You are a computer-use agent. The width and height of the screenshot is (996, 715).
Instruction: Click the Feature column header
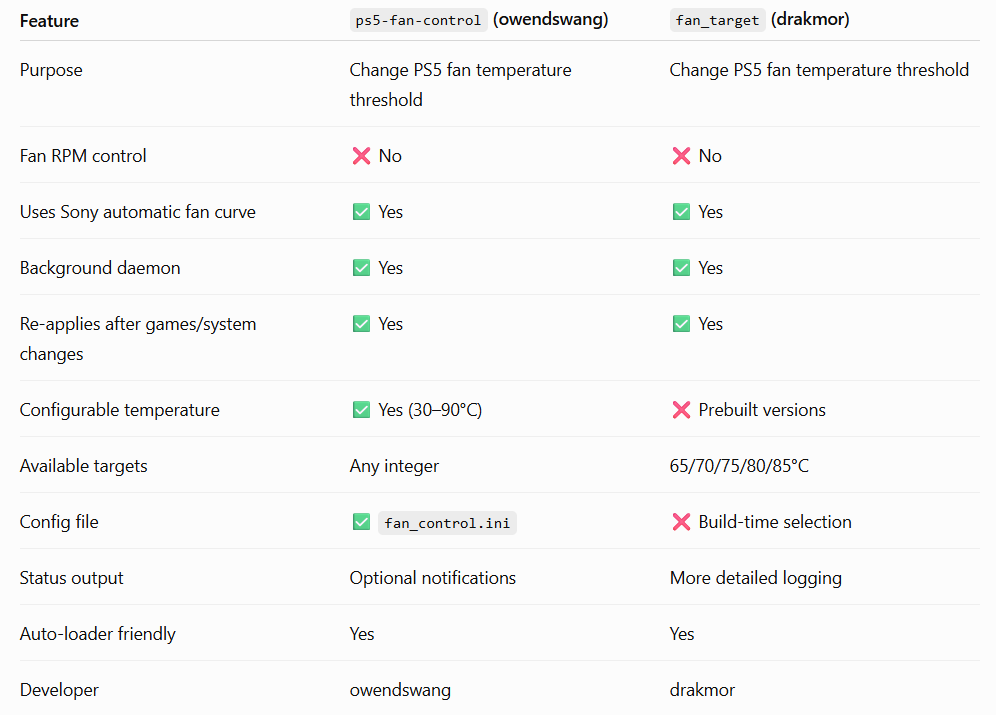point(50,21)
